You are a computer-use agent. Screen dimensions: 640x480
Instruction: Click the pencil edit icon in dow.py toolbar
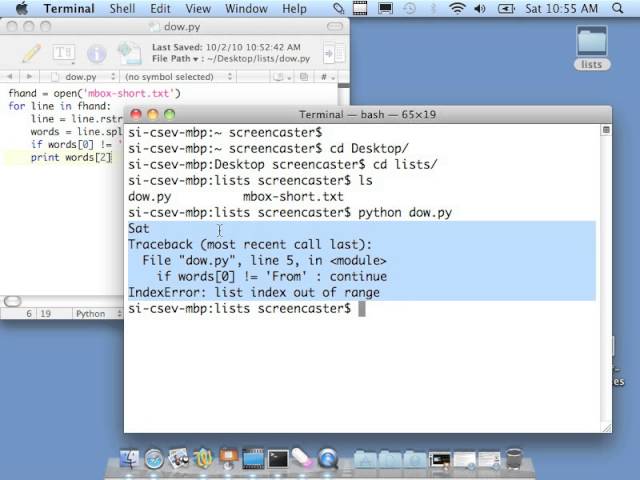[x=31, y=53]
